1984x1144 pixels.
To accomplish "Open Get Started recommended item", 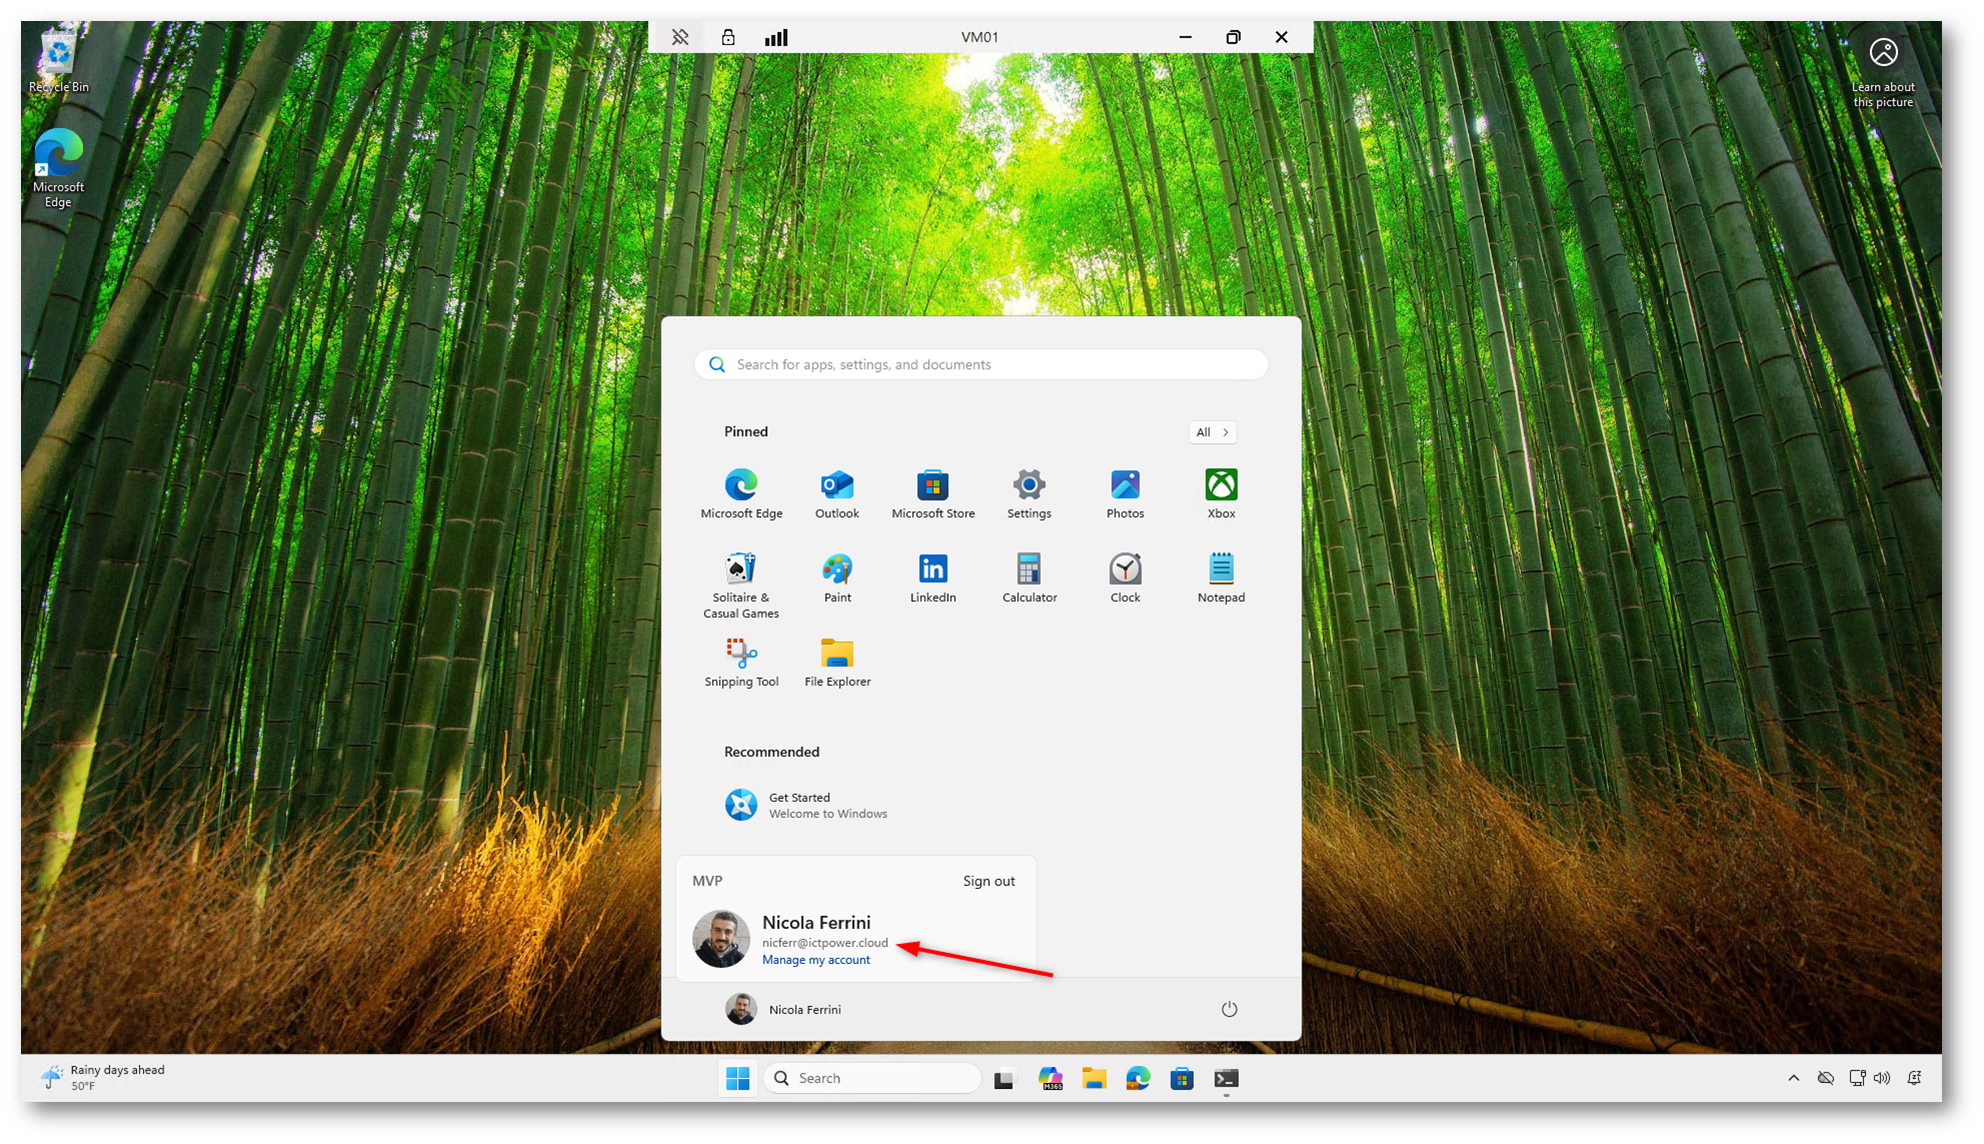I will (806, 805).
